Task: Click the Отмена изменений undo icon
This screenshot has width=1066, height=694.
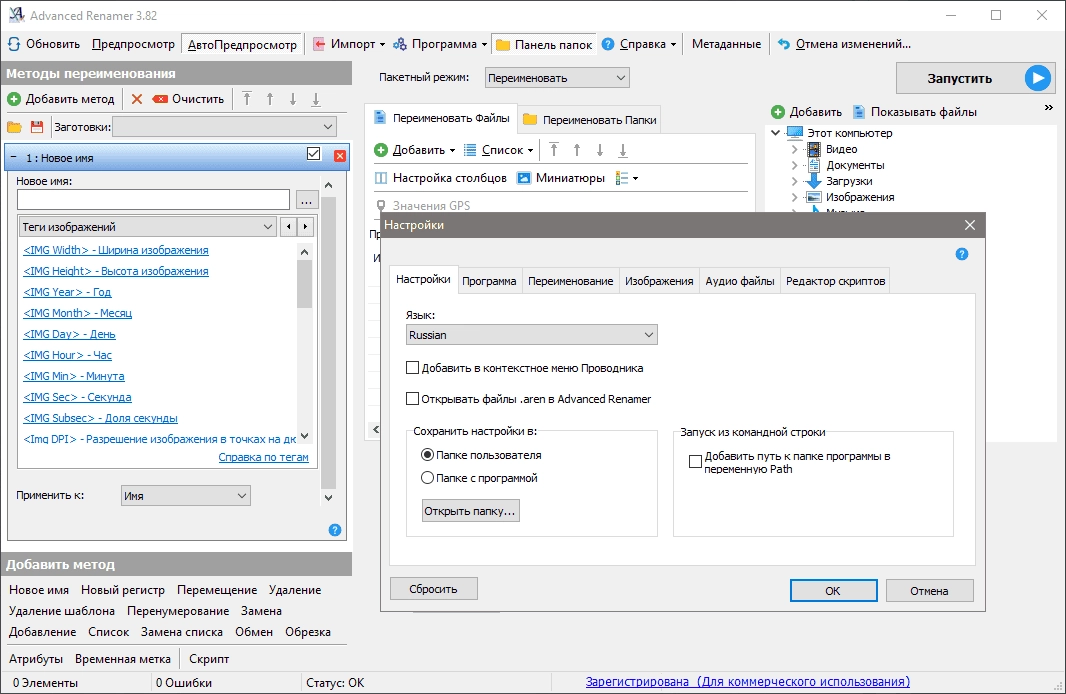Action: tap(784, 44)
